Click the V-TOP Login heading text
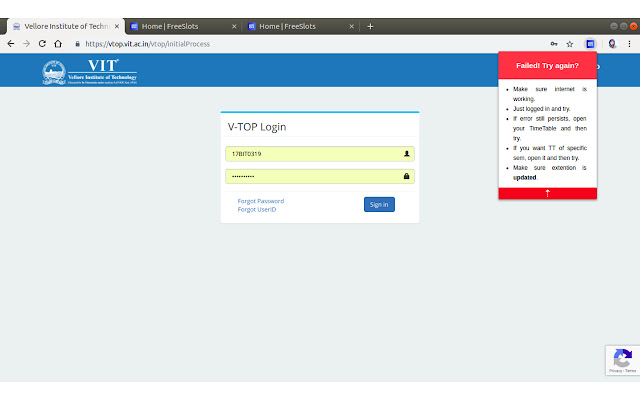This screenshot has width=640, height=400. click(257, 127)
